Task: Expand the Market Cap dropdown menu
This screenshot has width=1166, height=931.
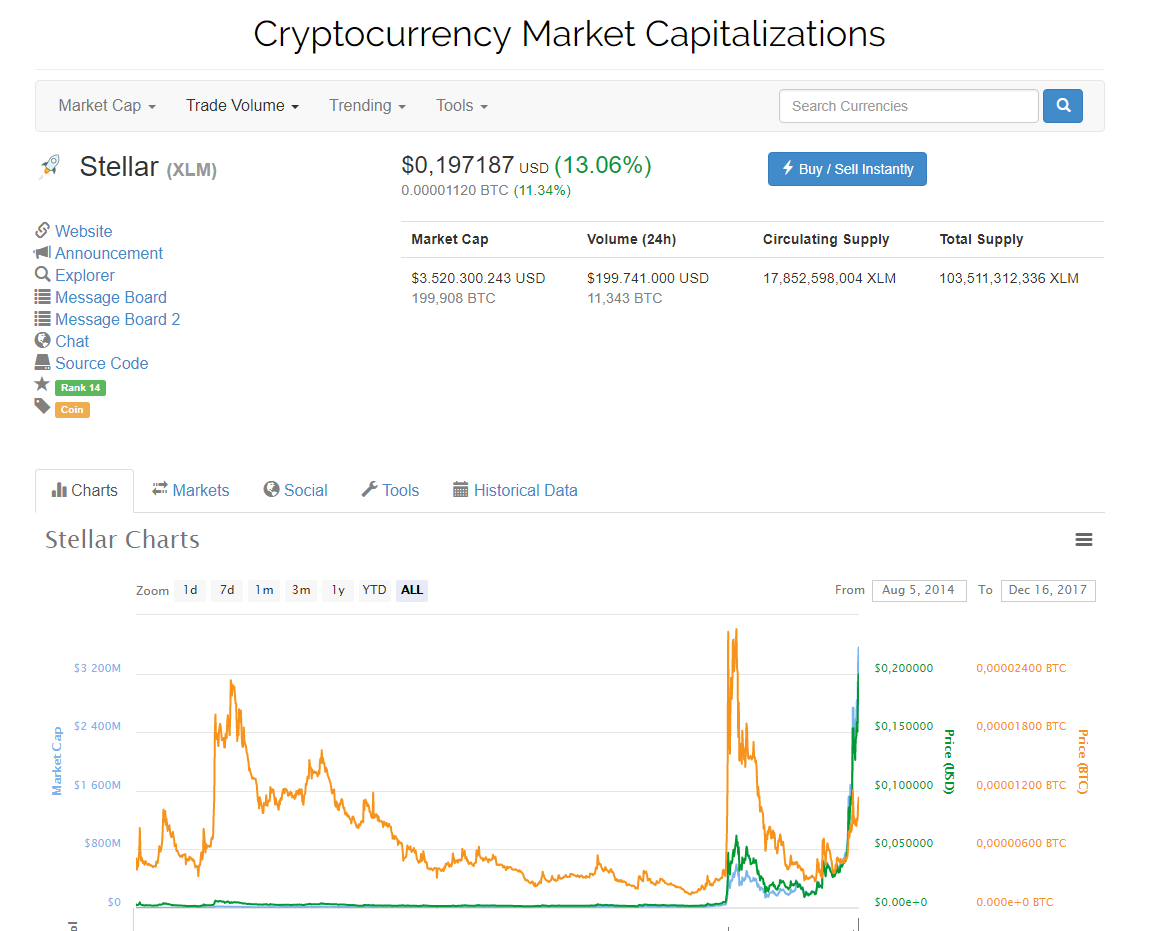Action: point(107,106)
